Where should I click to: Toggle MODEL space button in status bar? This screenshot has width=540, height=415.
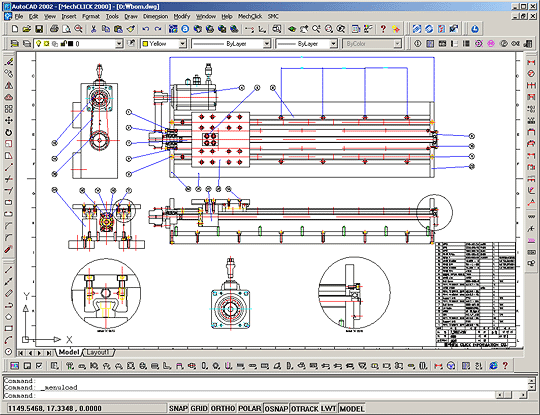pos(352,408)
